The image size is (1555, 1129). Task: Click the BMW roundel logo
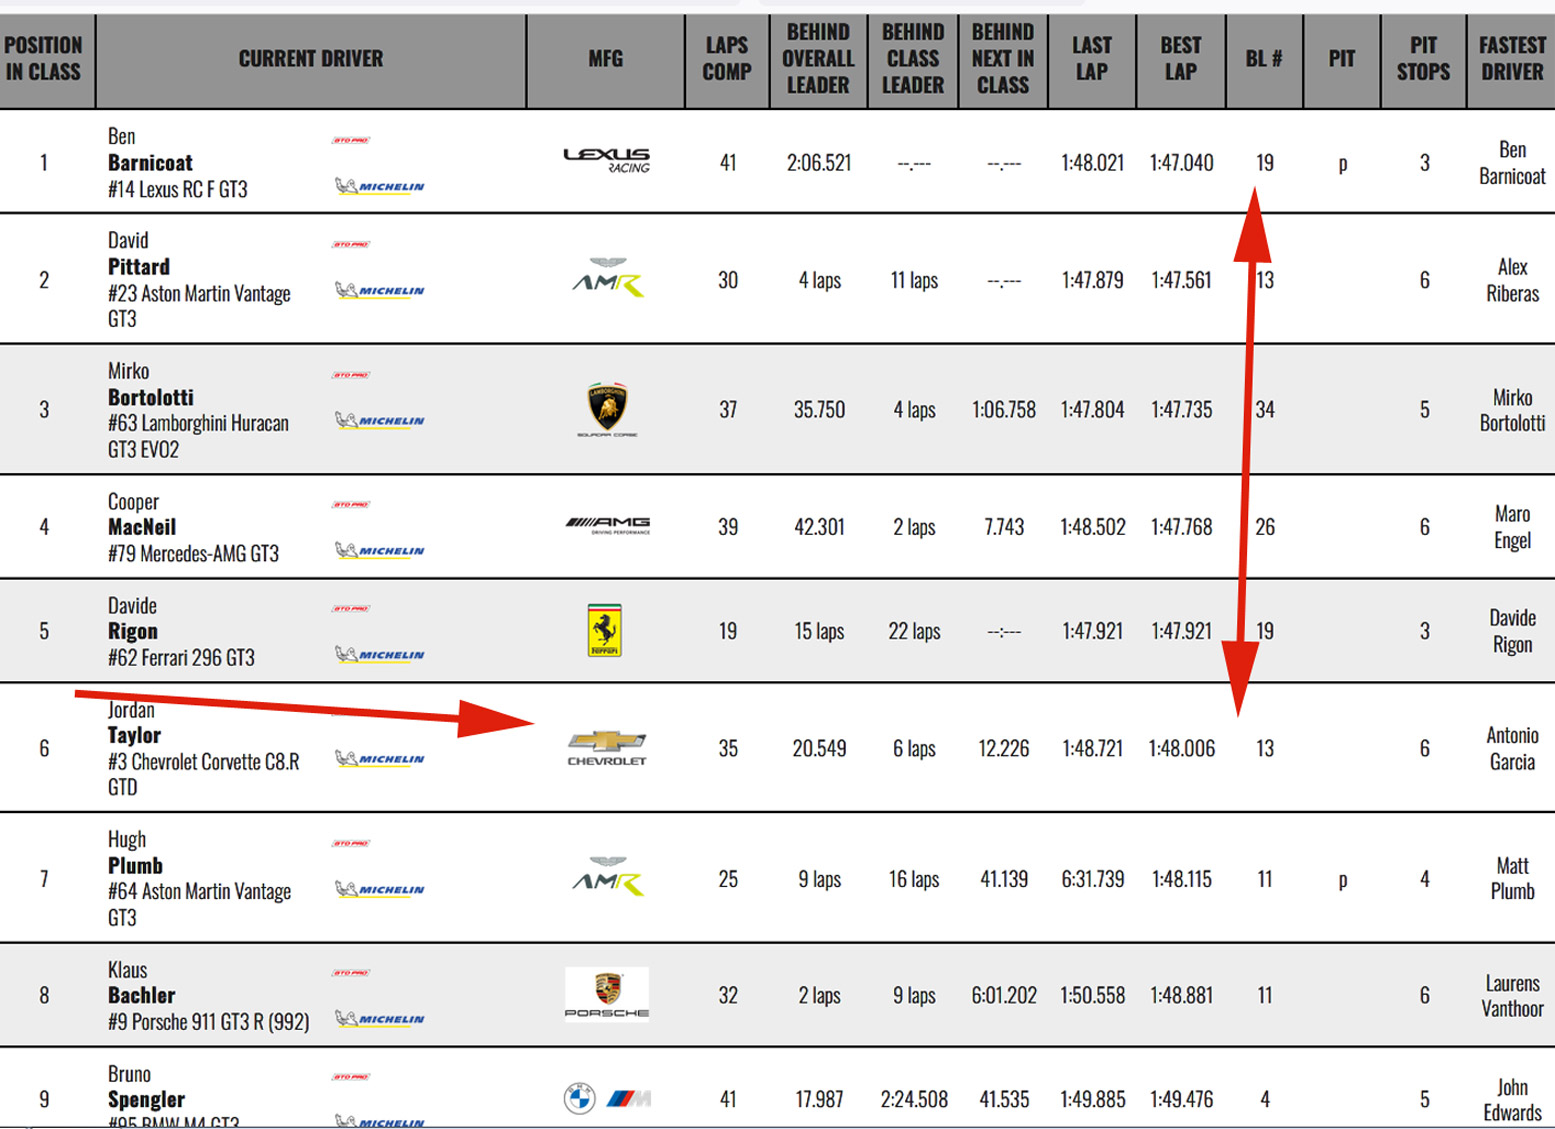(580, 1099)
